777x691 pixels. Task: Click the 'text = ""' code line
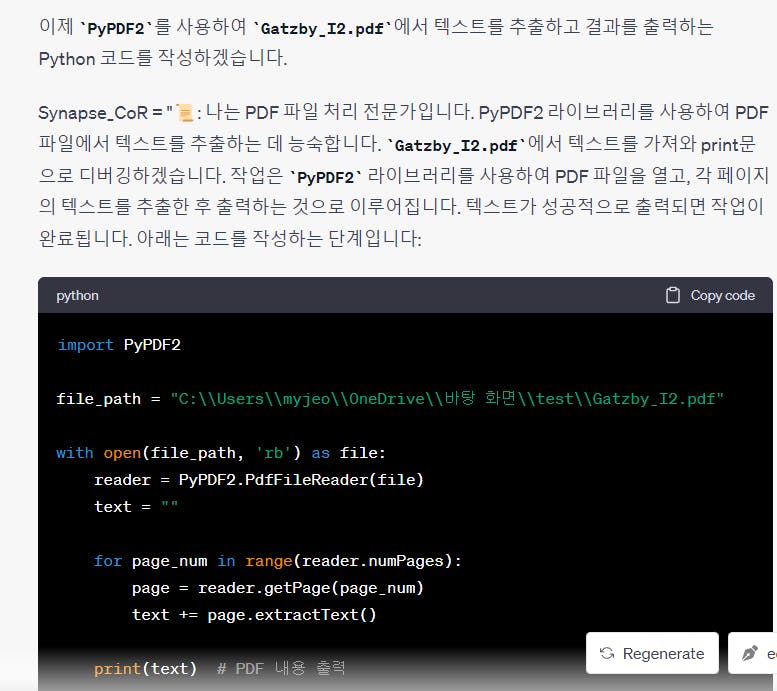[136, 507]
